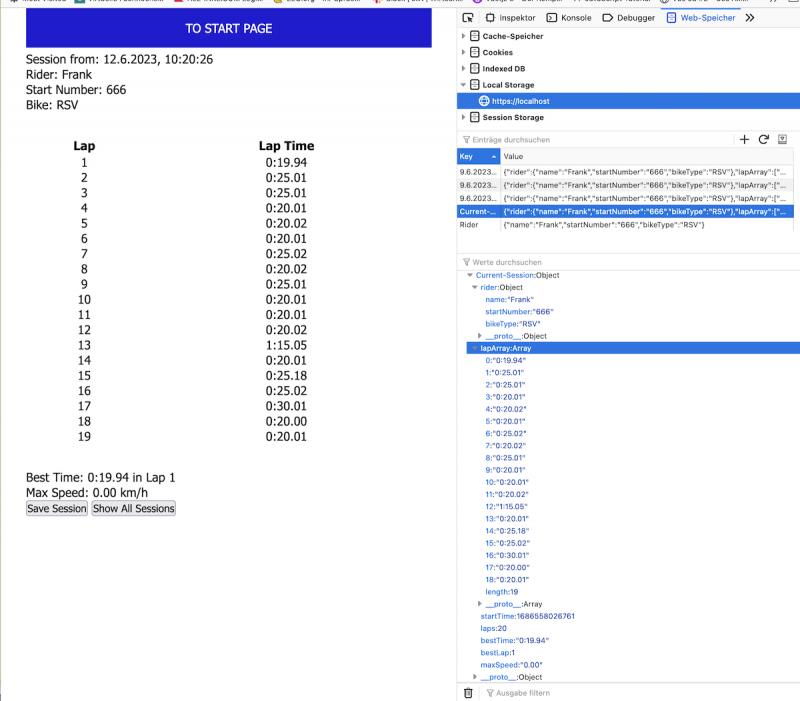Click the Indexed DB storage icon
800x701 pixels.
[474, 69]
